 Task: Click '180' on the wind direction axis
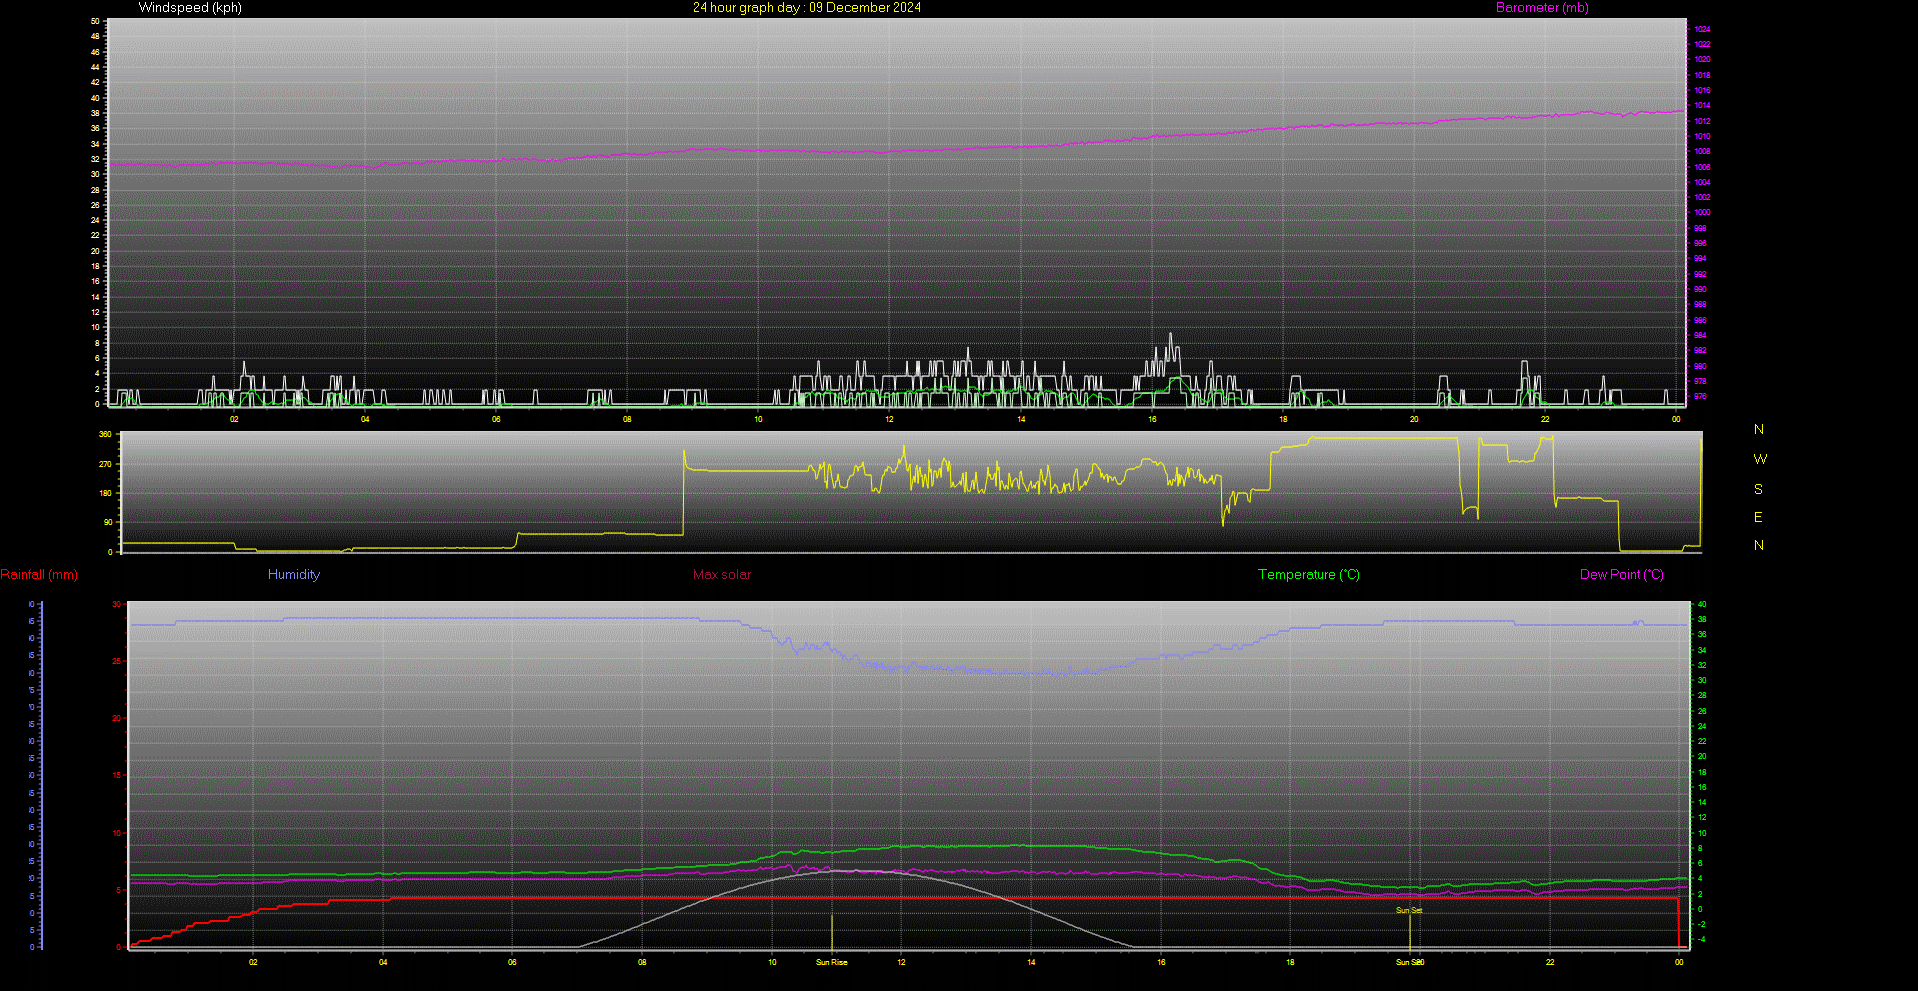105,494
